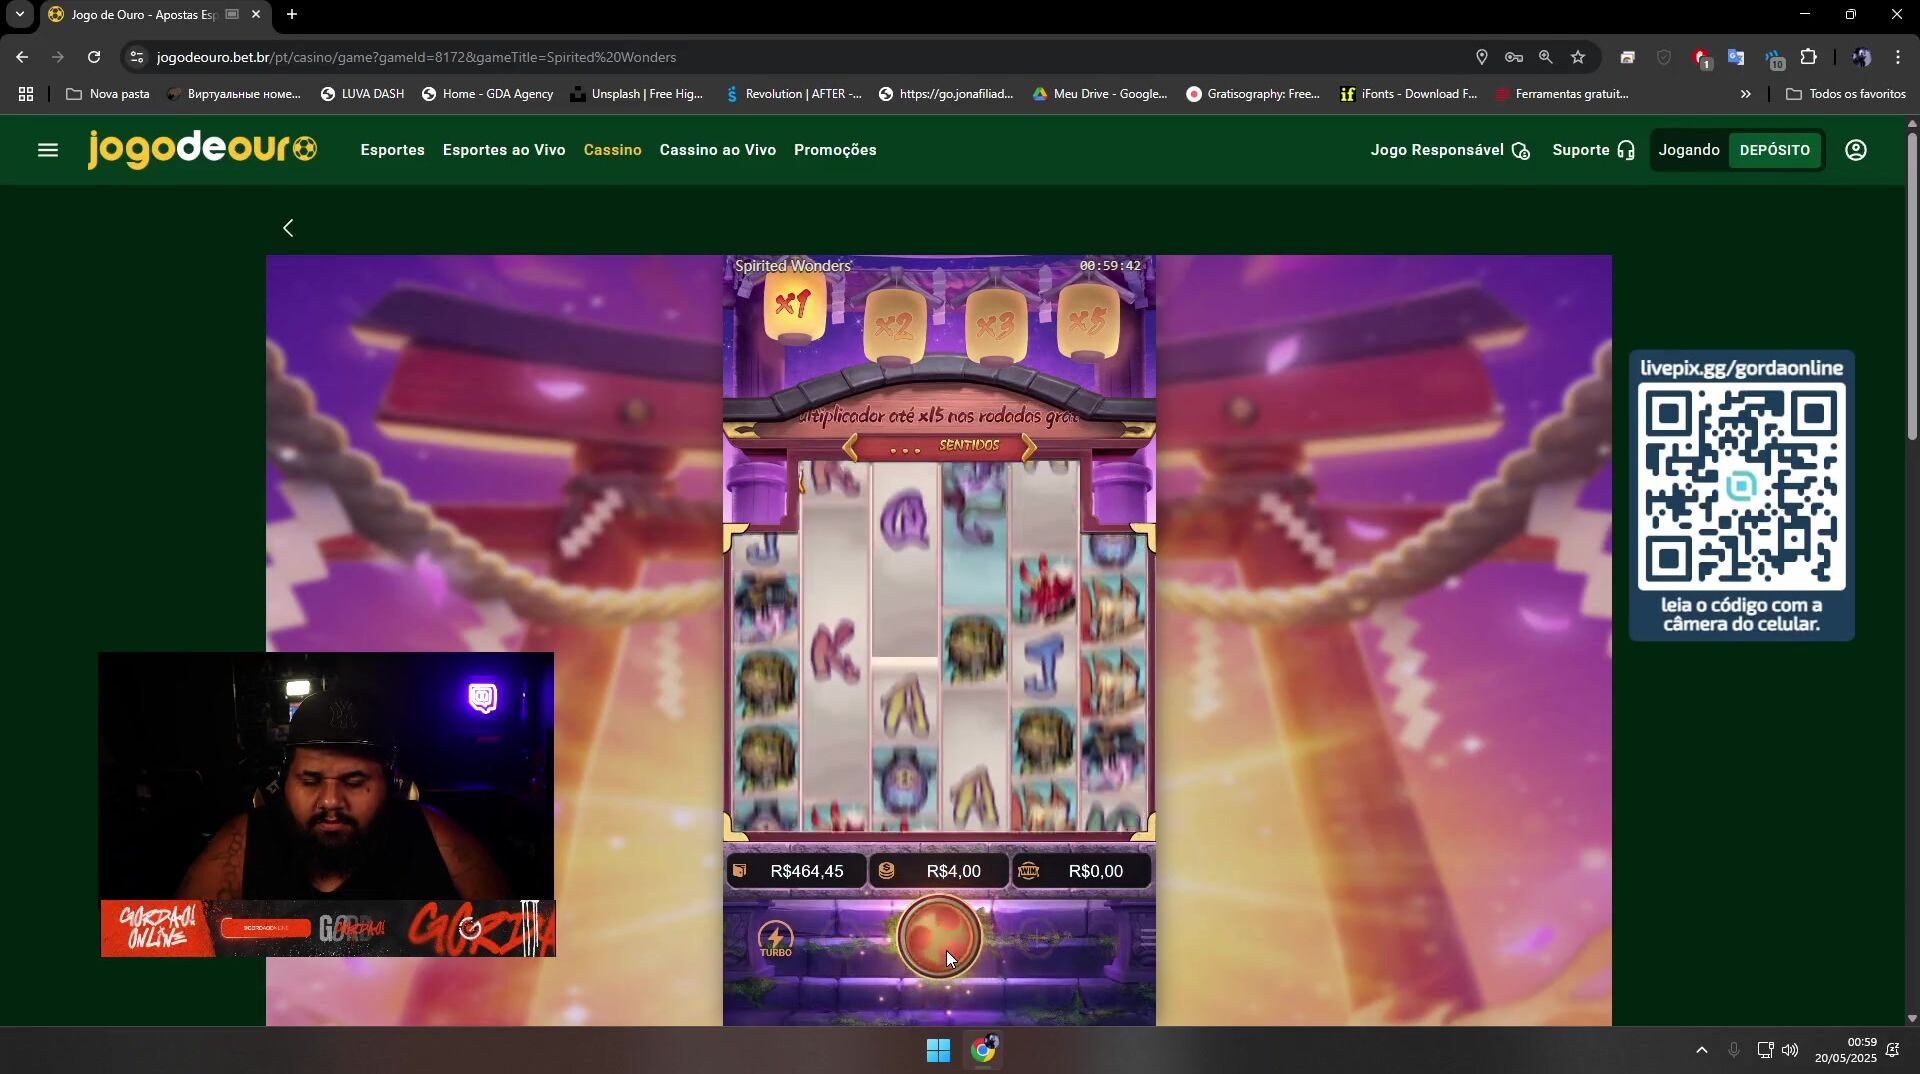1920x1074 pixels.
Task: Open the network tray icon
Action: coord(1765,1050)
